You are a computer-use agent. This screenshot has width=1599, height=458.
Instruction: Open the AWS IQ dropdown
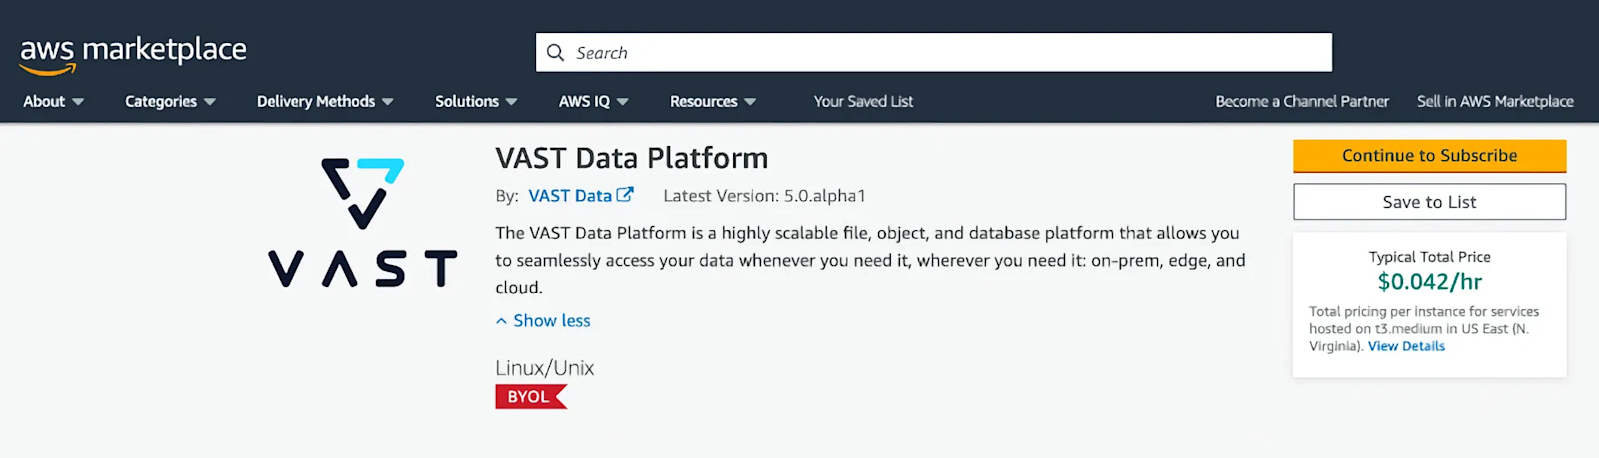point(593,101)
